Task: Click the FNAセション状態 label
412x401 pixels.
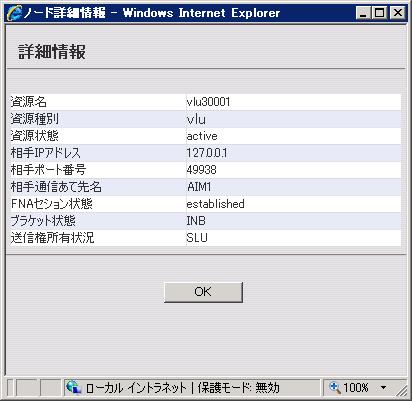Action: (52, 204)
